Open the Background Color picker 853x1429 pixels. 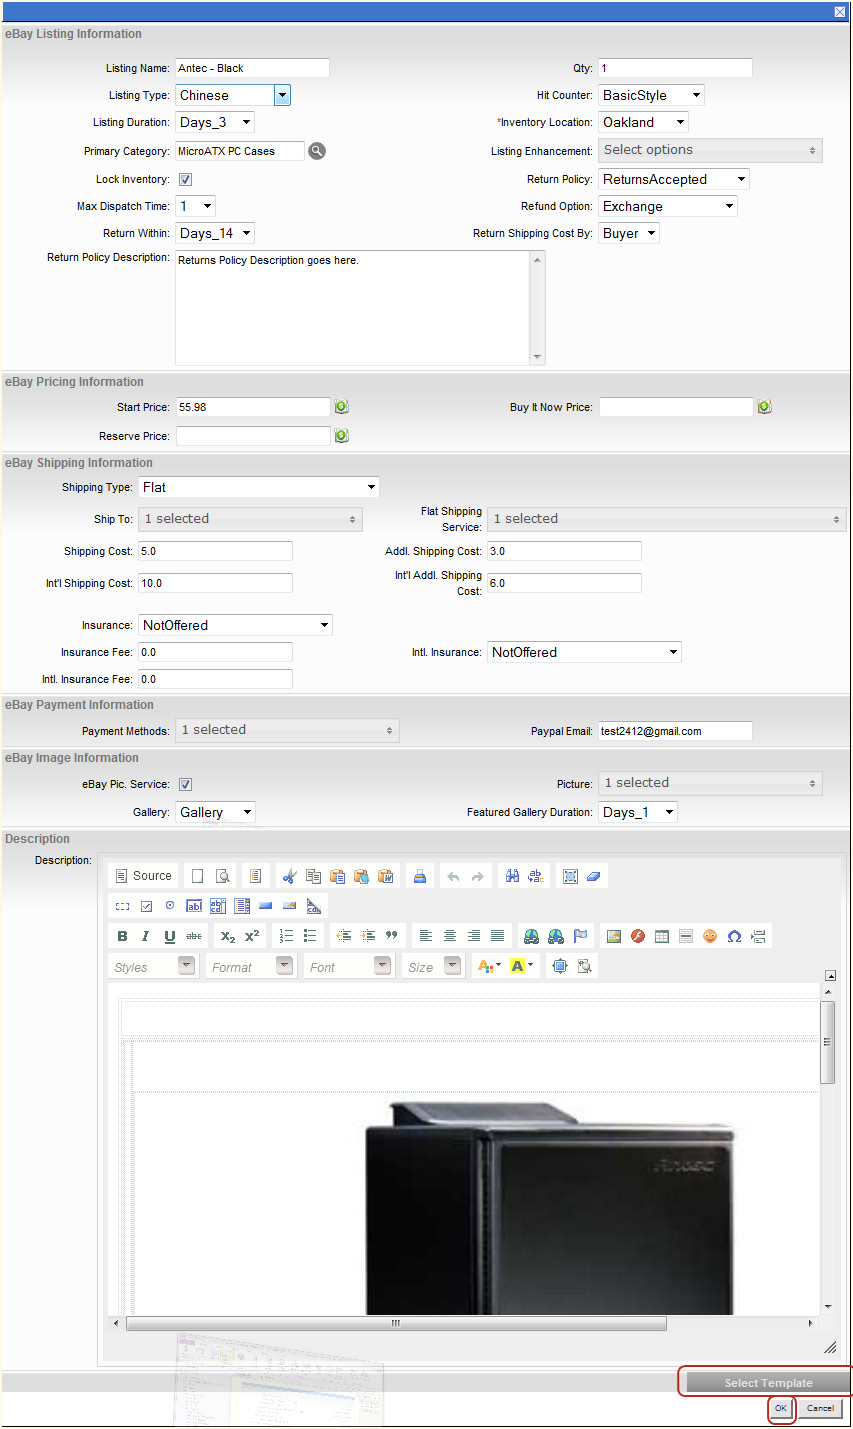(522, 966)
